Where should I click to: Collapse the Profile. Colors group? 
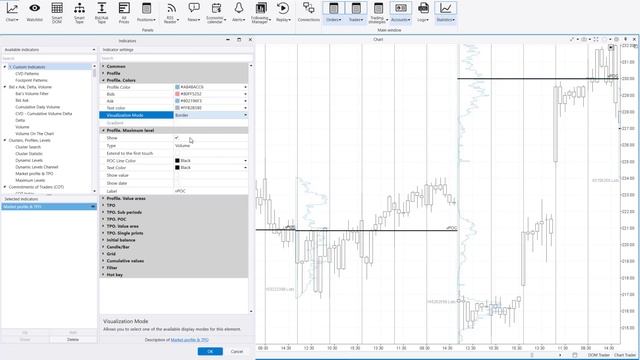click(x=103, y=80)
